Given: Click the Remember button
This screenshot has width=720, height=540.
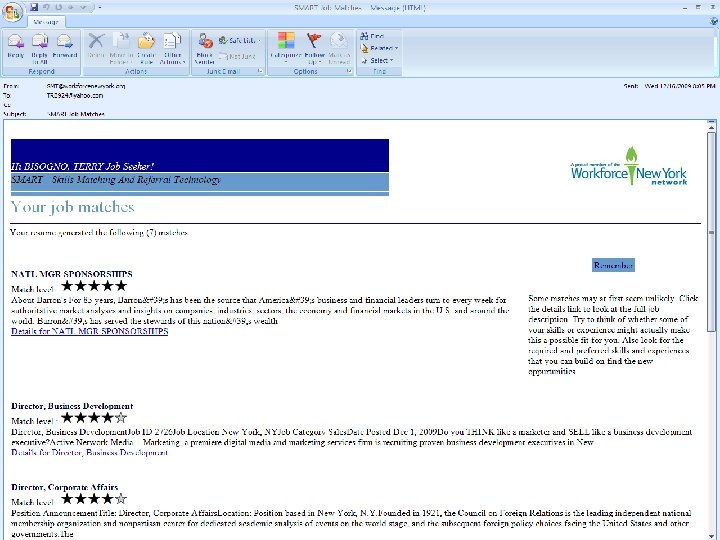Looking at the screenshot, I should (x=613, y=265).
